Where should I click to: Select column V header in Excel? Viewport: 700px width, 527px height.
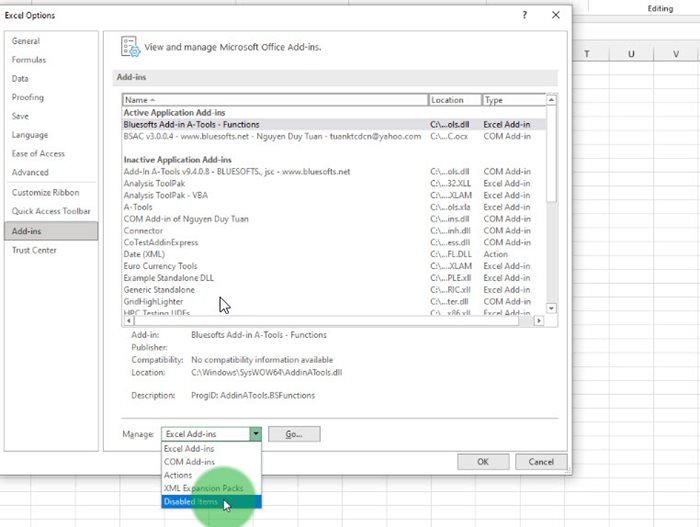(676, 54)
